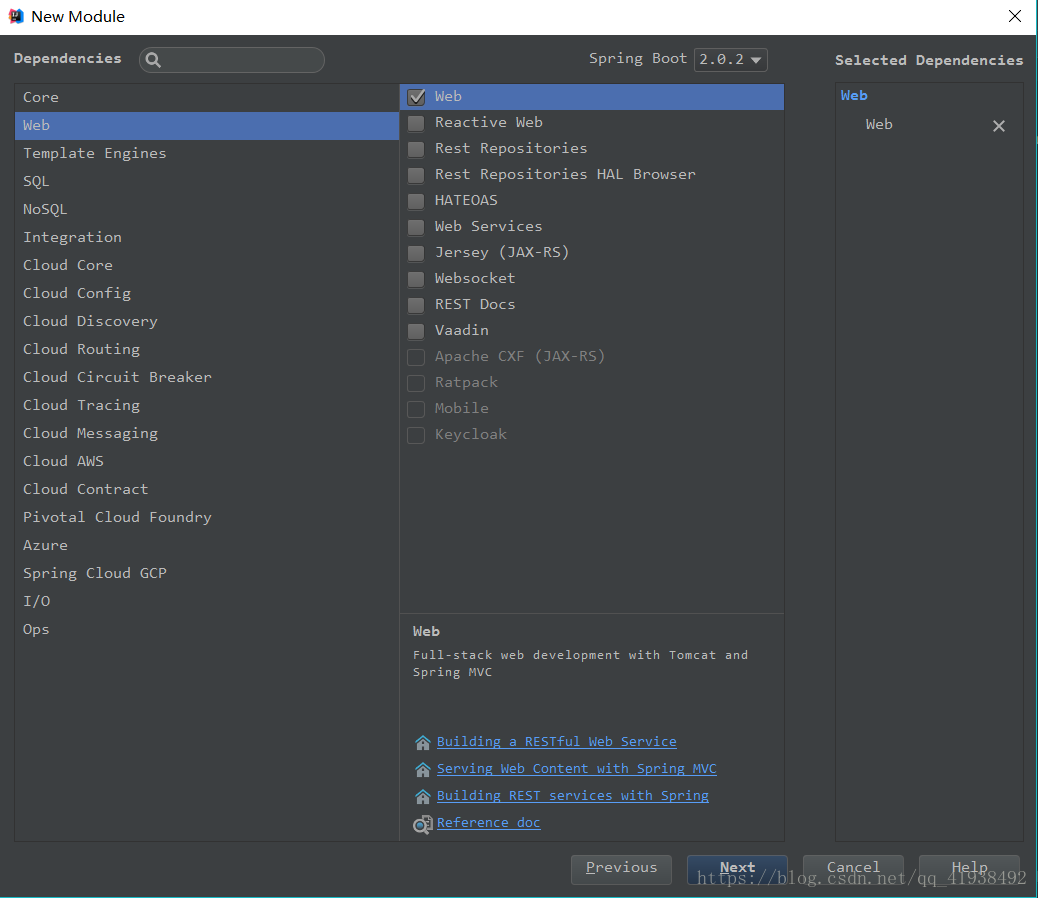The width and height of the screenshot is (1038, 898).
Task: Select the highlighted Web category
Action: point(207,126)
